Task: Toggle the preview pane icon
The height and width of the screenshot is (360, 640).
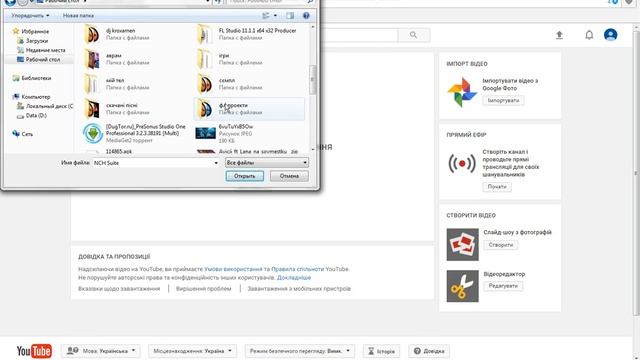Action: [290, 16]
